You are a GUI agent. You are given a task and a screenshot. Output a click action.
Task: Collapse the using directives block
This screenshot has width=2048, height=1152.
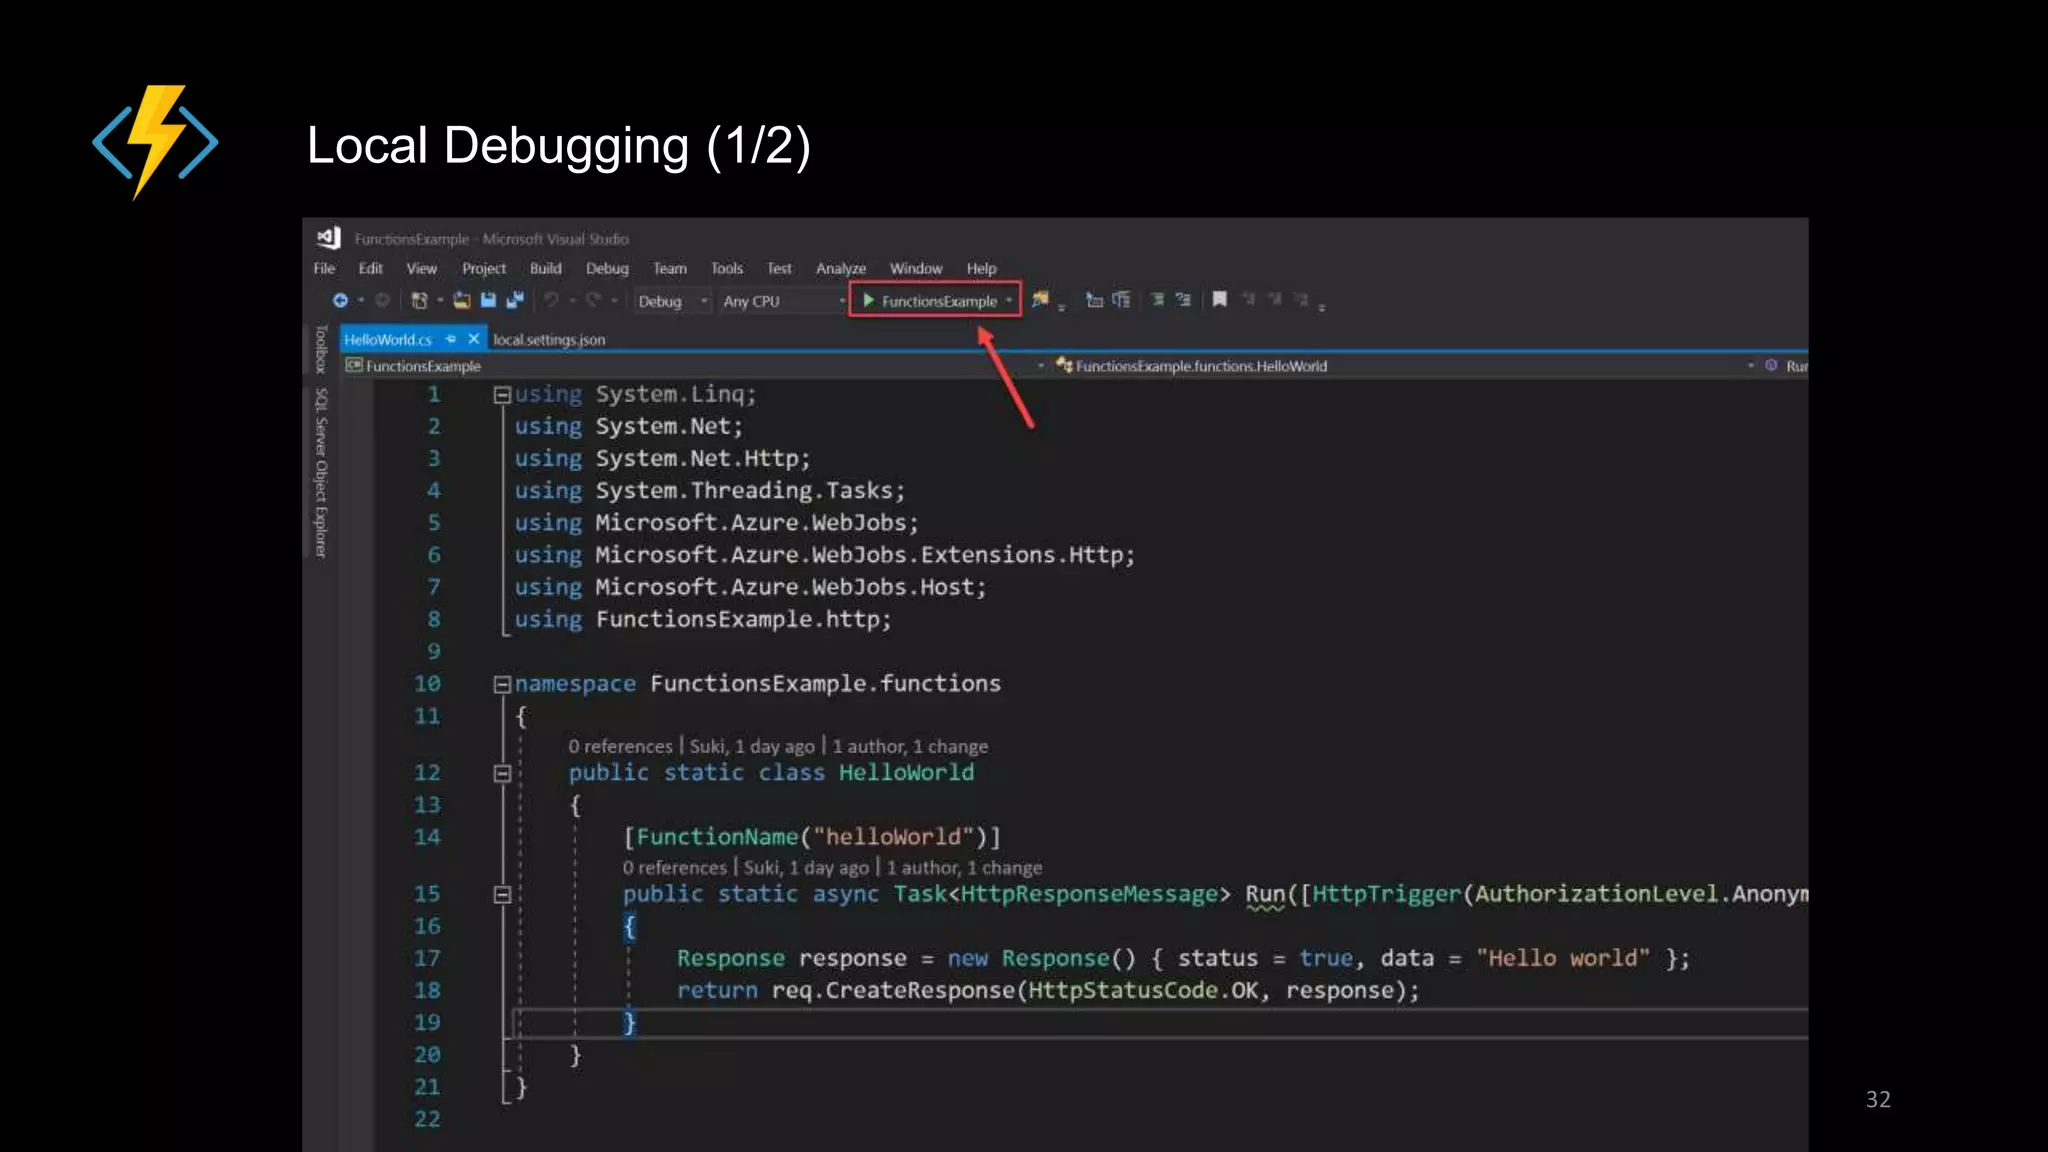coord(502,395)
